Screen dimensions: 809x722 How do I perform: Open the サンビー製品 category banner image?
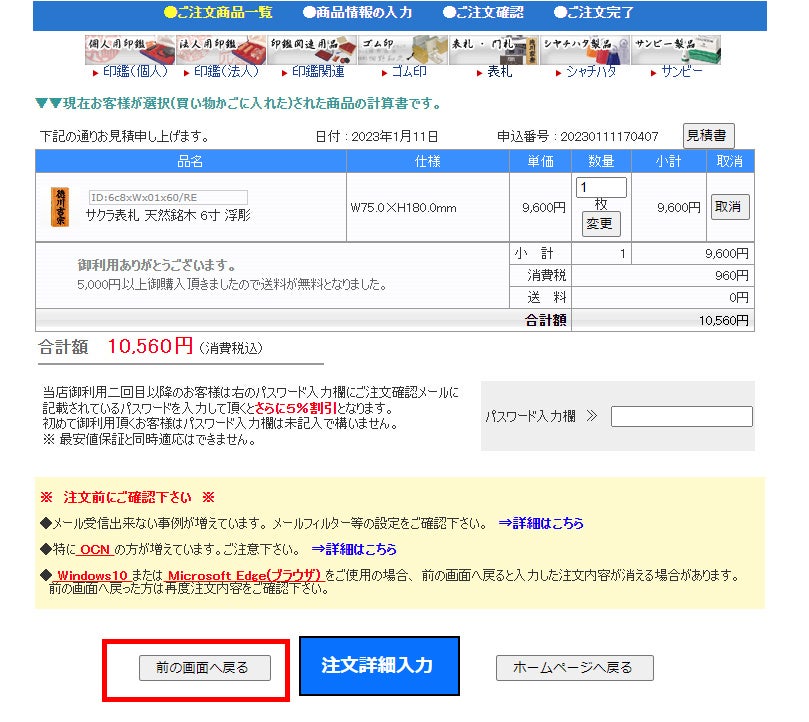tap(676, 50)
